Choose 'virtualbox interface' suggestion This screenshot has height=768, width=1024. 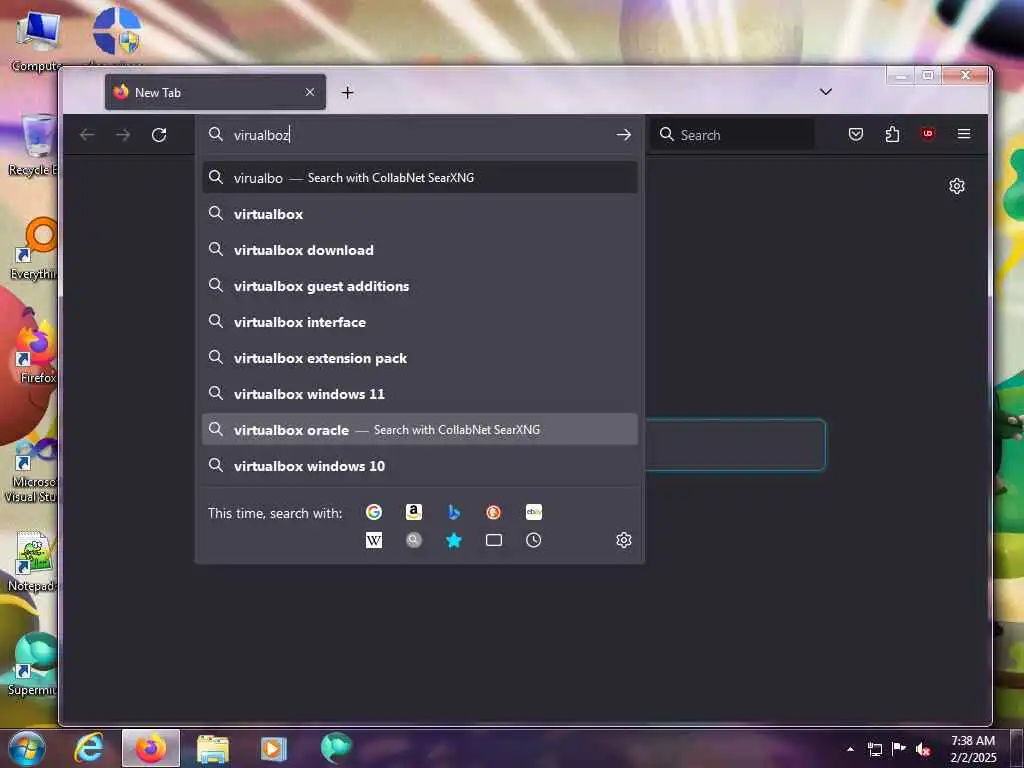coord(420,321)
